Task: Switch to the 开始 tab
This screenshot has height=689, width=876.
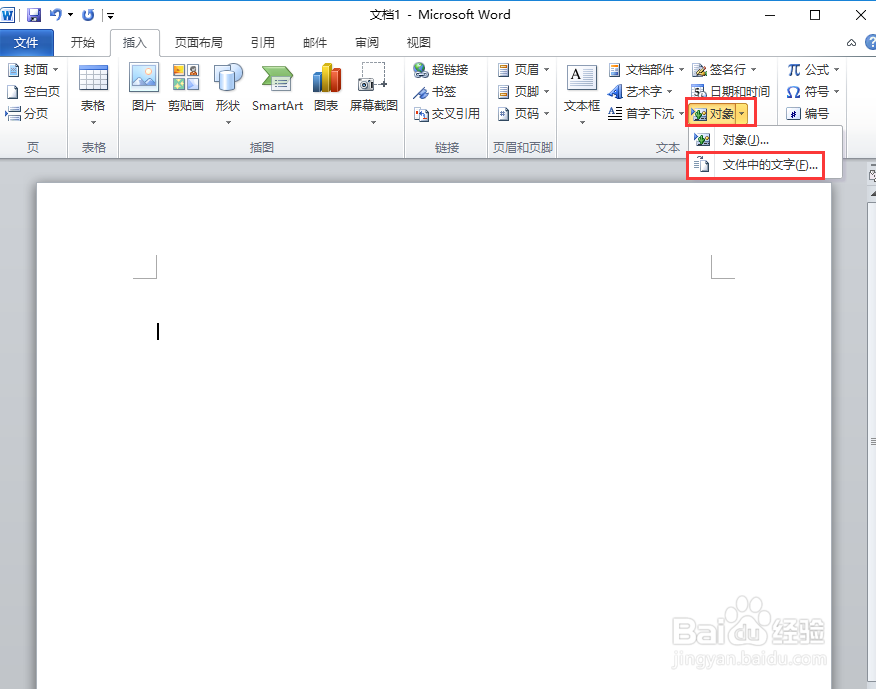Action: pyautogui.click(x=83, y=42)
